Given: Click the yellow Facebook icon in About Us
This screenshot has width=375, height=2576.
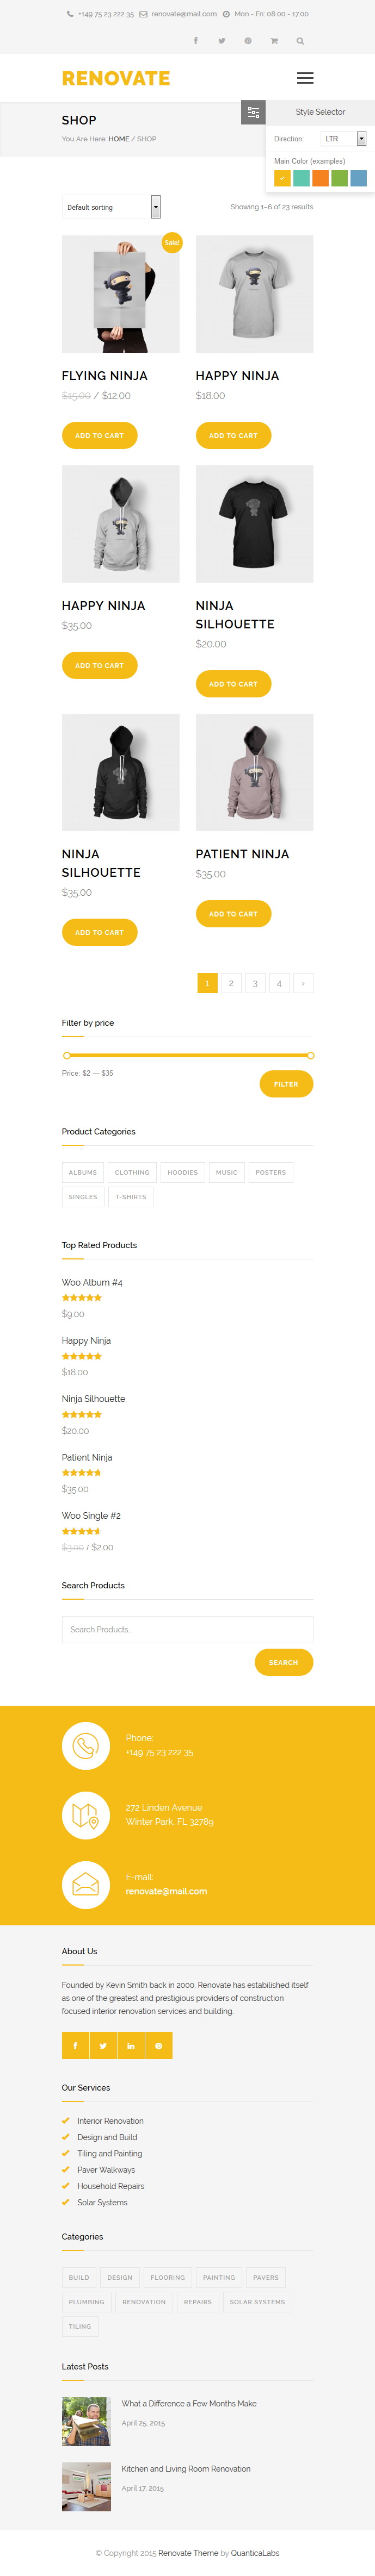Looking at the screenshot, I should 75,2045.
